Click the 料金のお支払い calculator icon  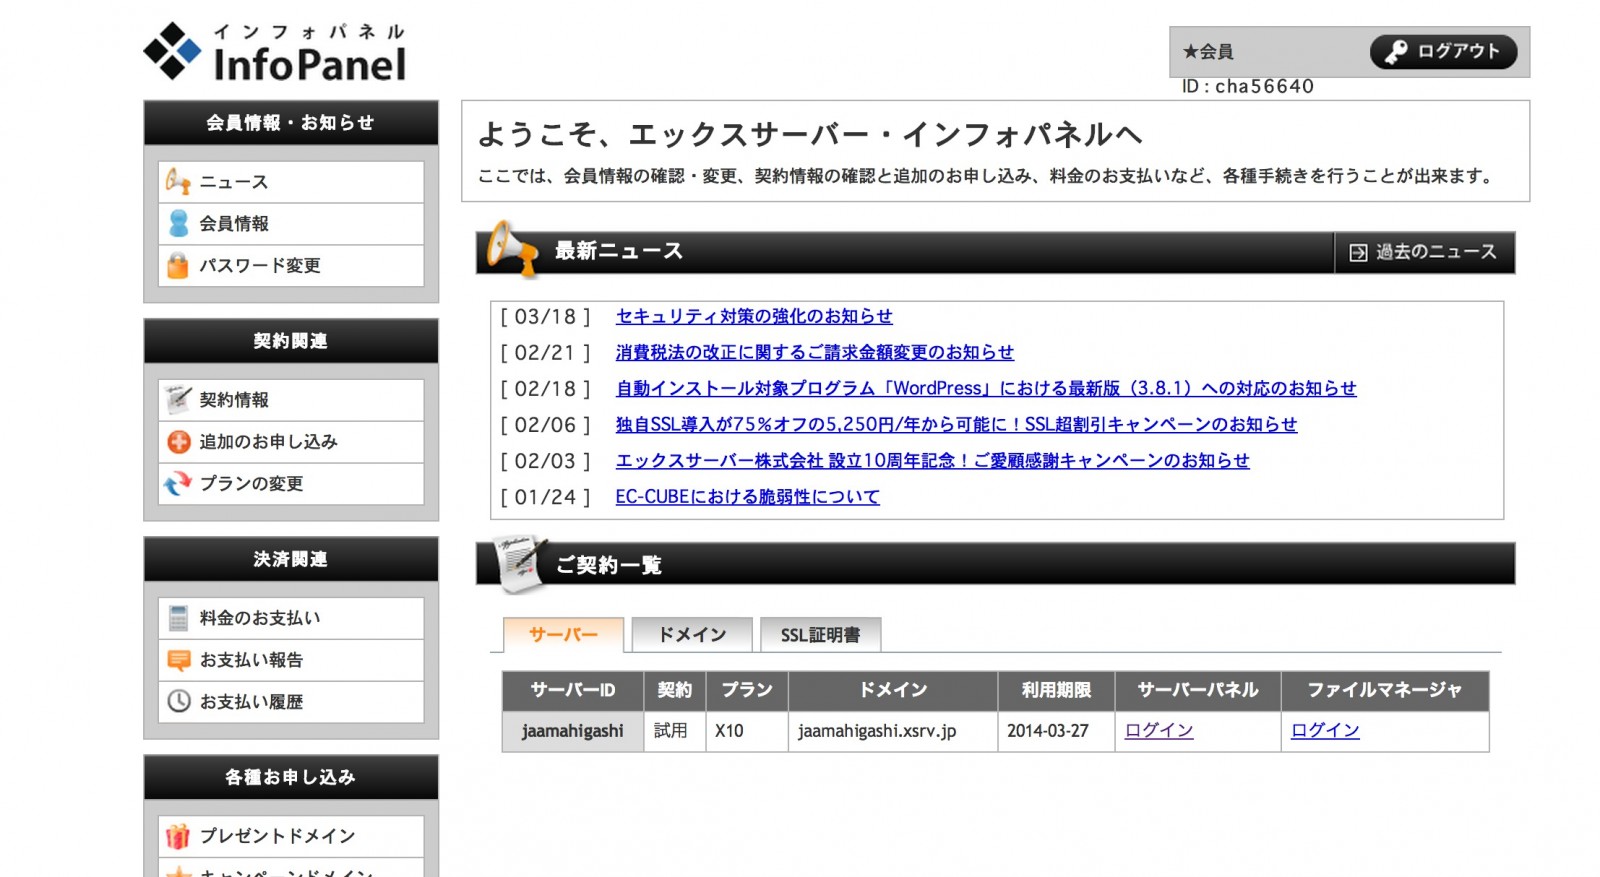(x=178, y=618)
